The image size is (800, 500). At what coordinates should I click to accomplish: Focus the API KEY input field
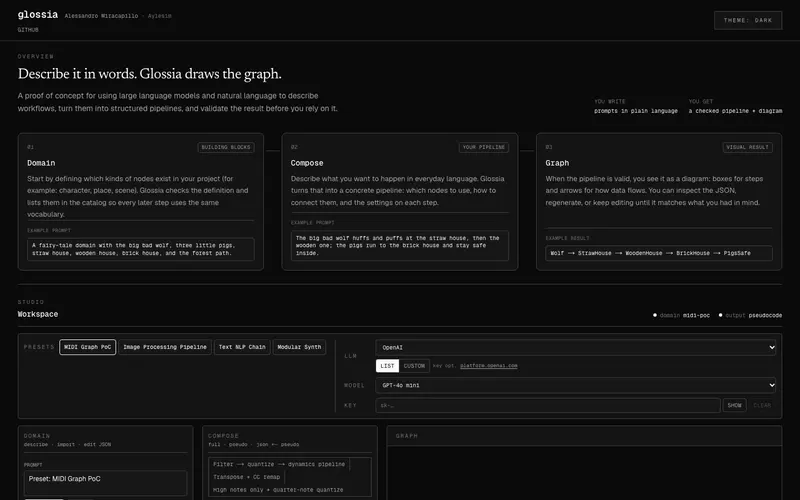point(548,406)
